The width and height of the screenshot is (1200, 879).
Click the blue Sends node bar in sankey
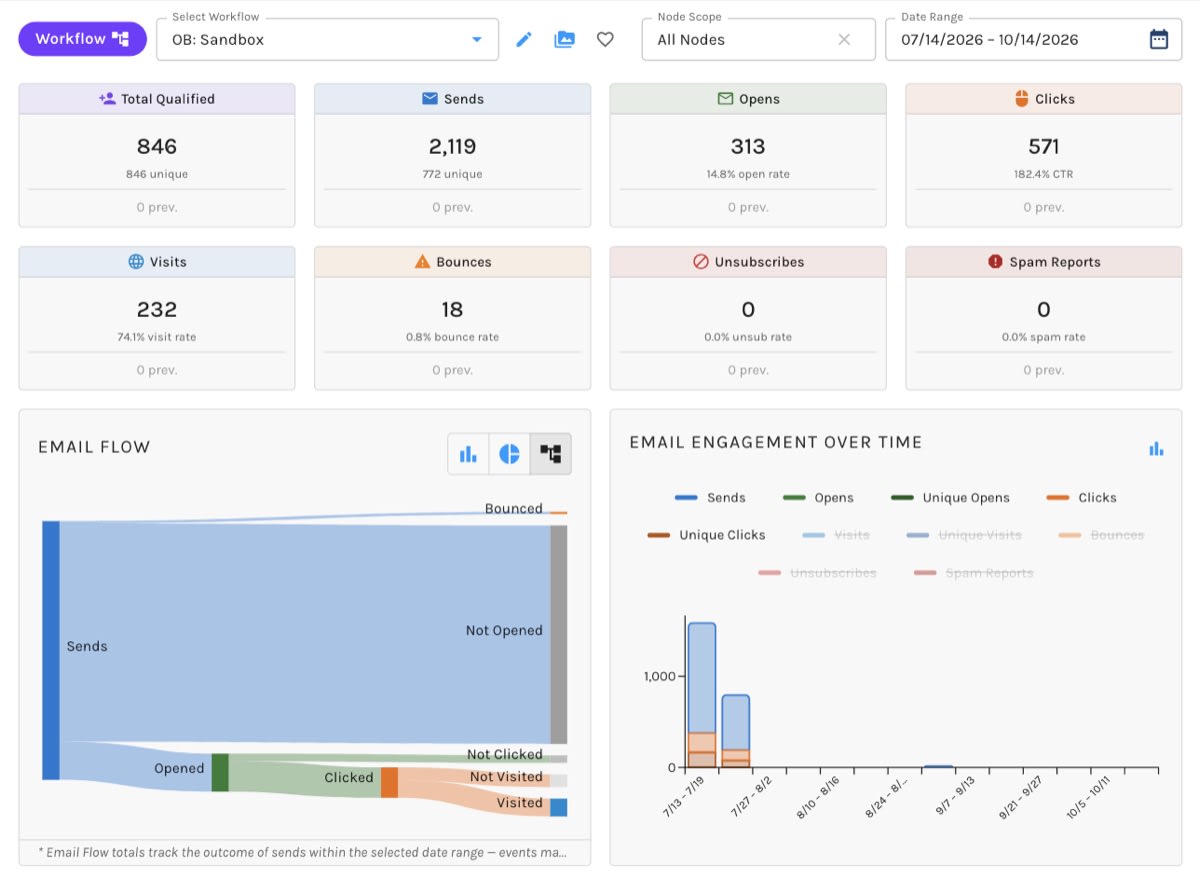(51, 650)
